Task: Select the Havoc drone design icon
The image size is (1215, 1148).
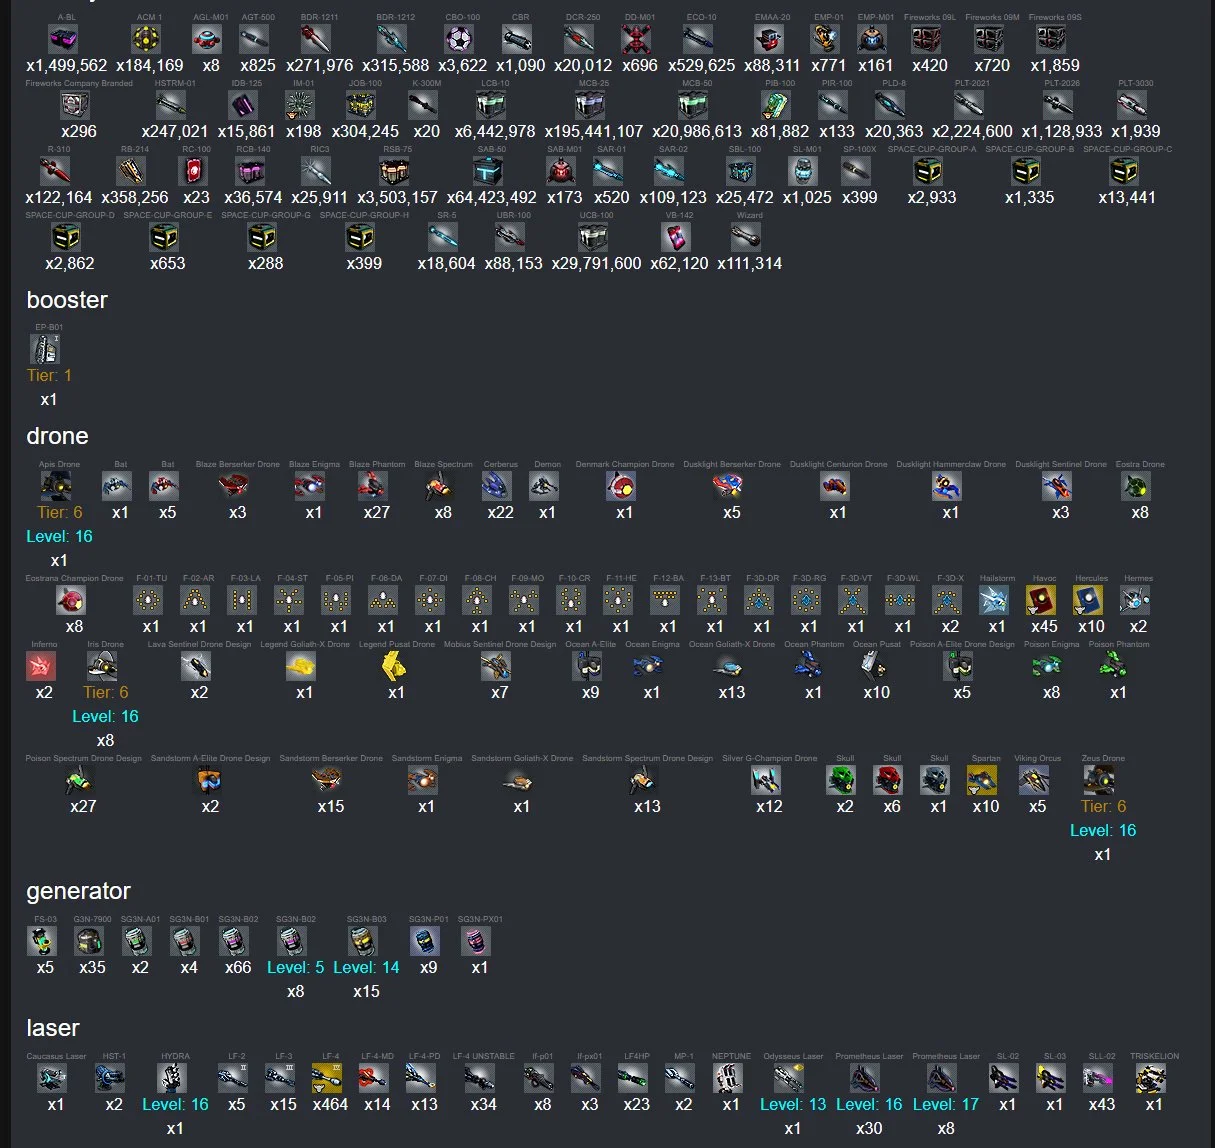Action: (1042, 599)
